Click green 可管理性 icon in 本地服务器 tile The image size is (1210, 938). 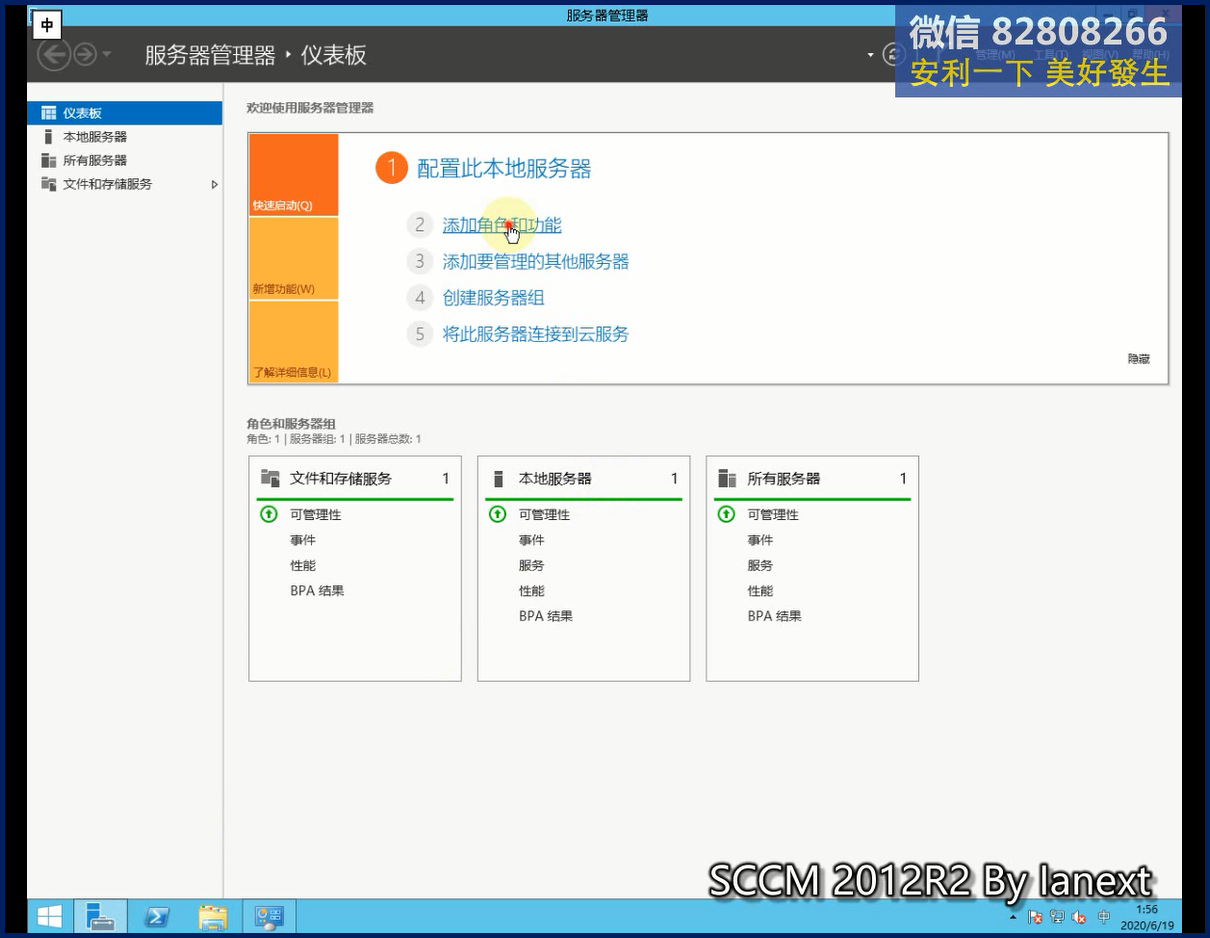(498, 514)
